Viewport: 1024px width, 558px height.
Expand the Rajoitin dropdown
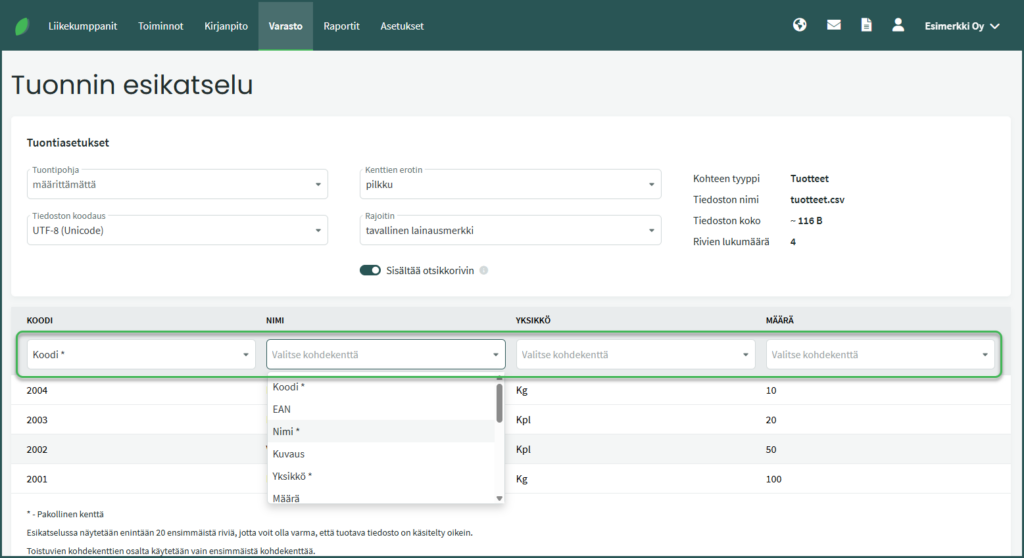coord(510,230)
